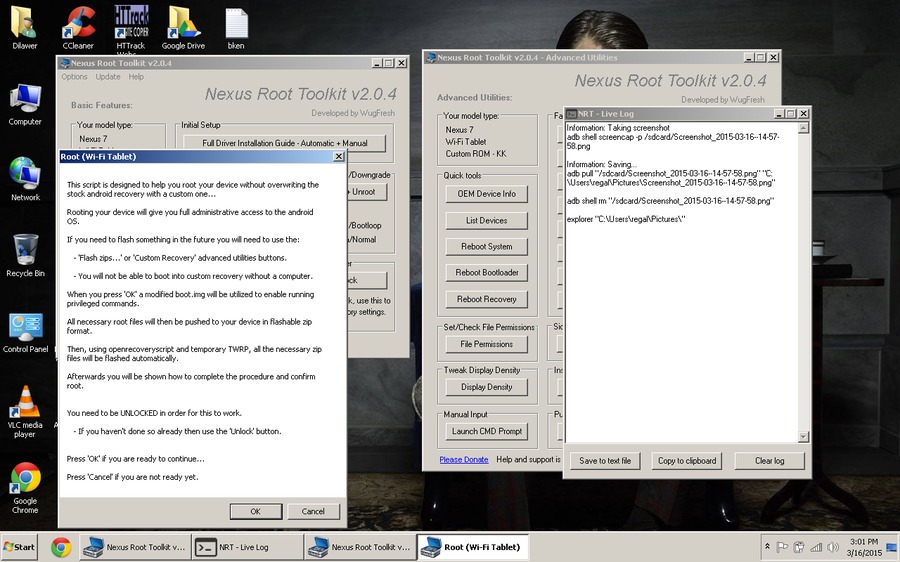Open the bken text file icon
Viewport: 900px width, 562px height.
[x=236, y=28]
